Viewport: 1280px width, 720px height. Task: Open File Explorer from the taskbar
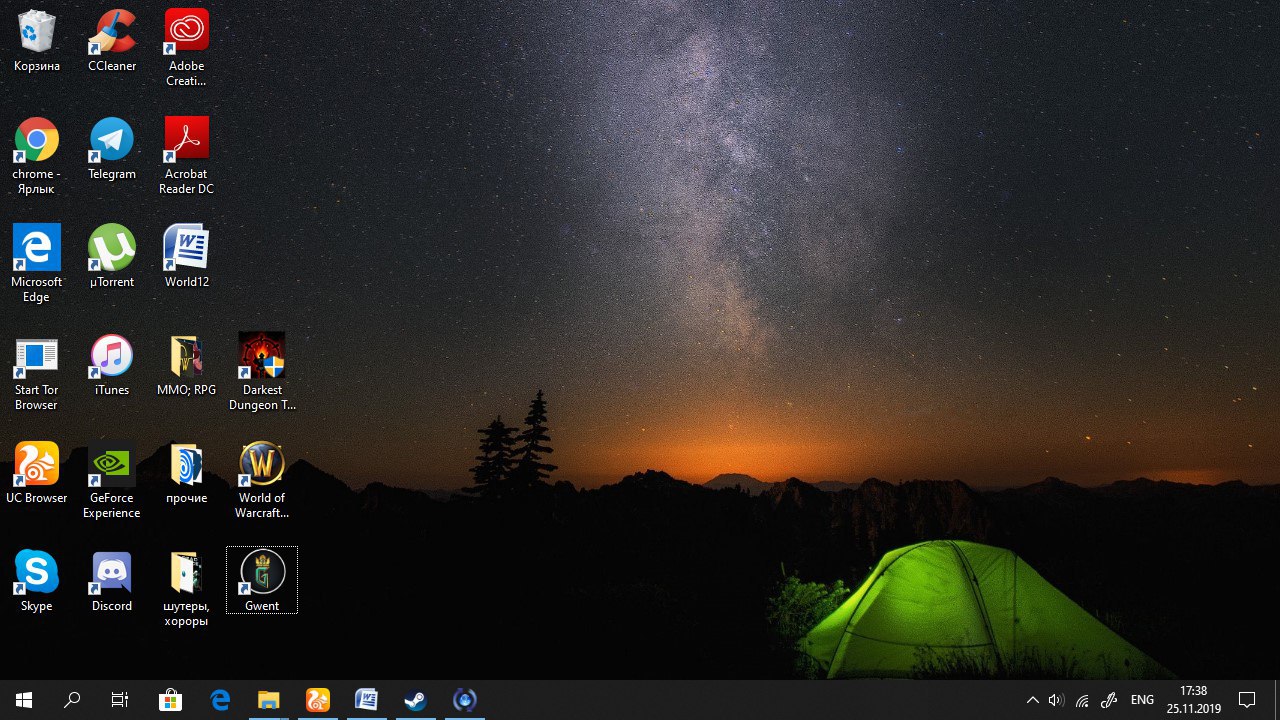pyautogui.click(x=269, y=700)
